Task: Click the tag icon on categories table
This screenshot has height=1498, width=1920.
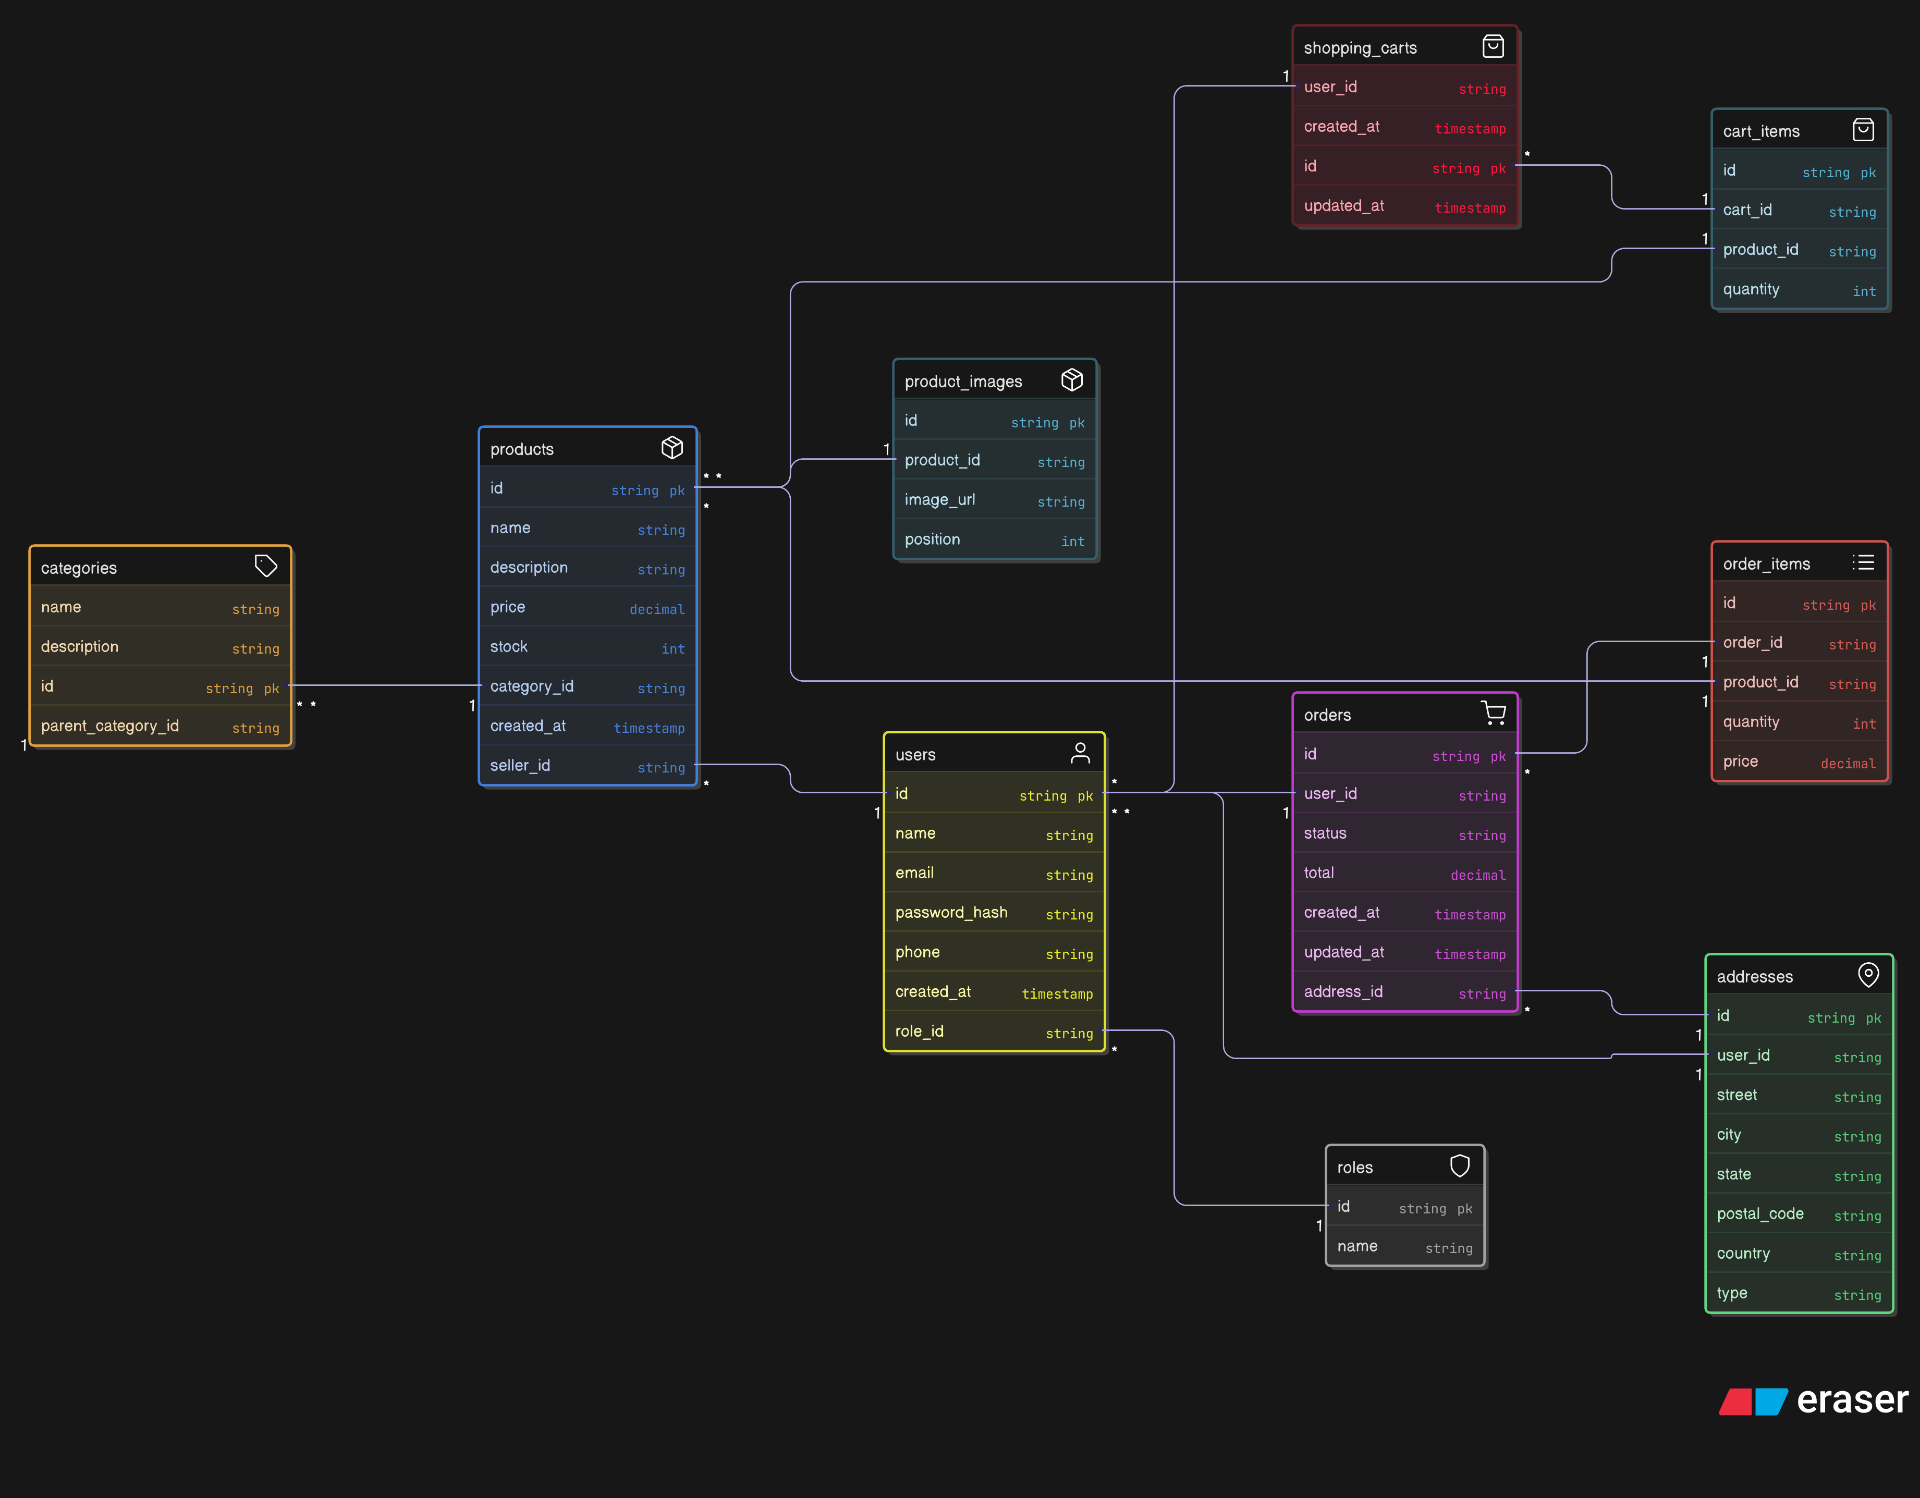Action: tap(265, 566)
